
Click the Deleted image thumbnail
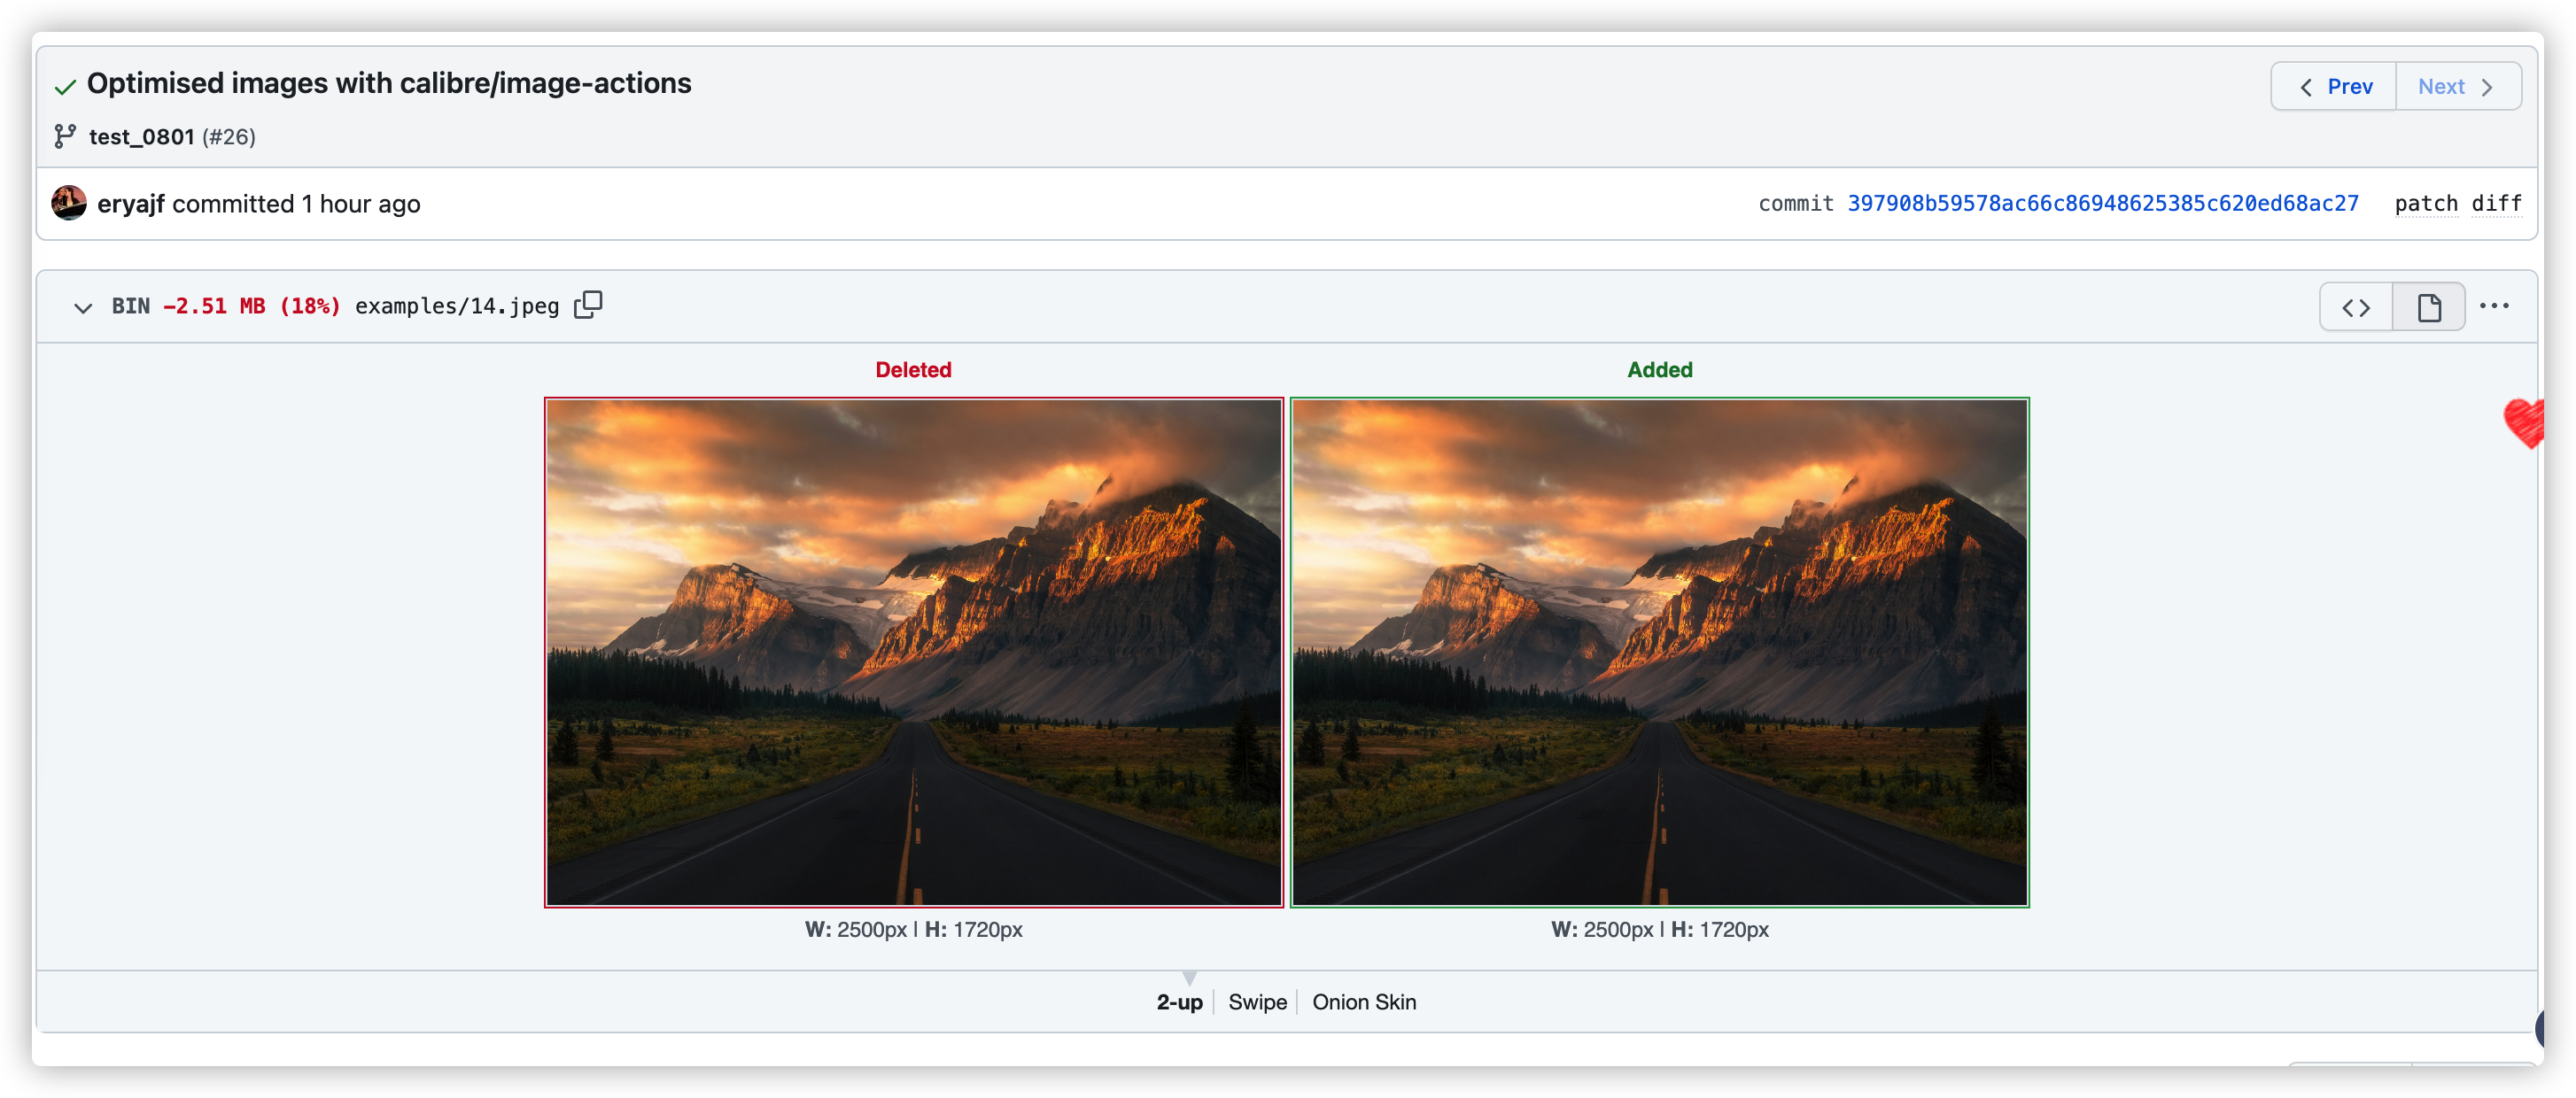pos(913,652)
